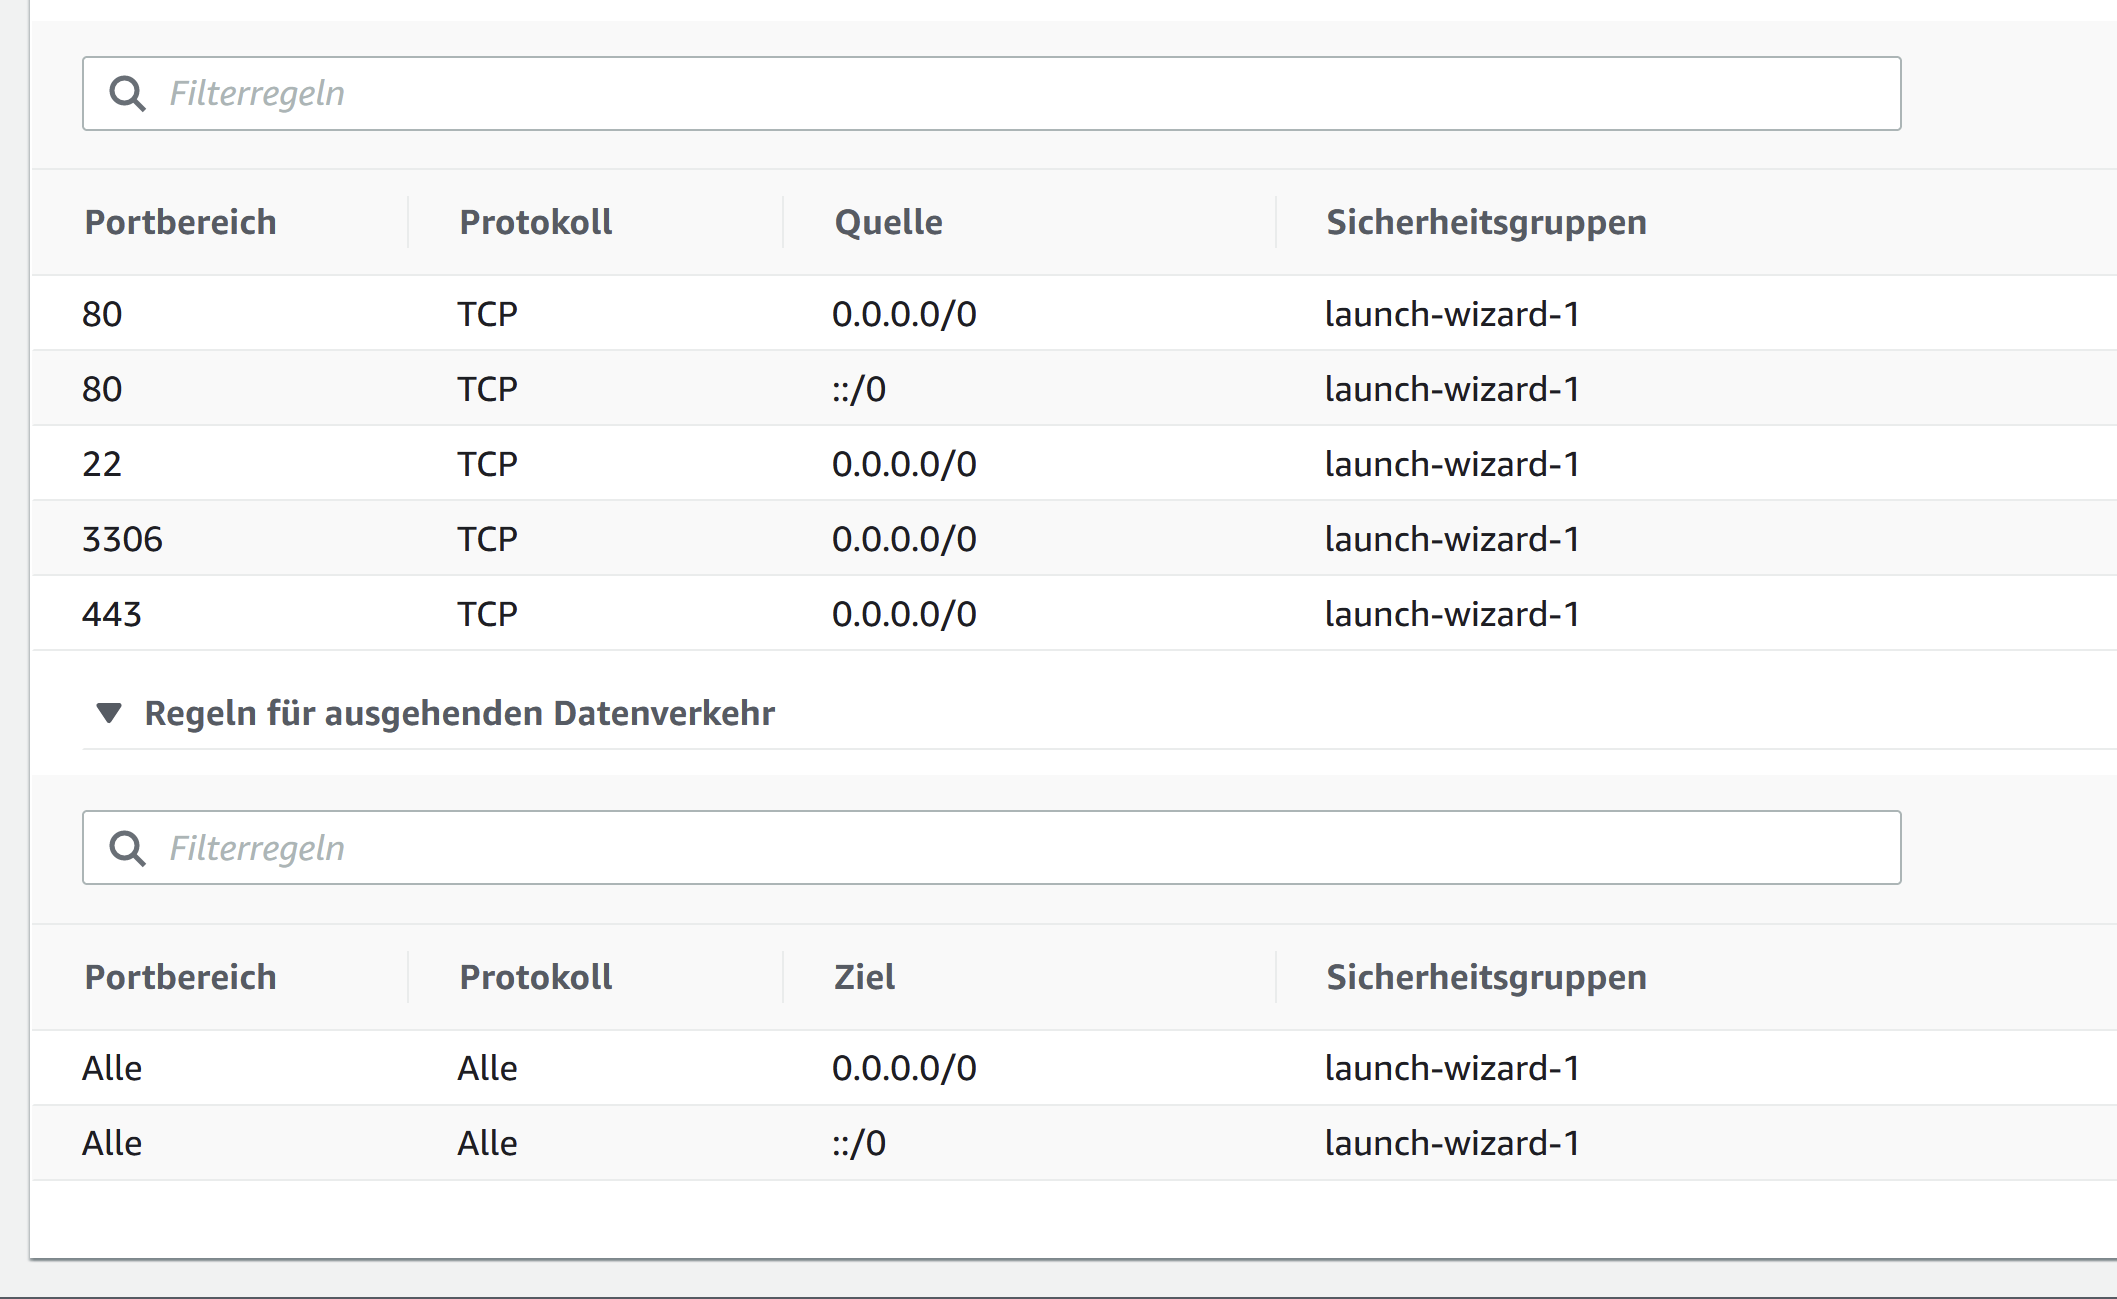Click the outbound Protokoll column header
The height and width of the screenshot is (1299, 2117).
536,977
